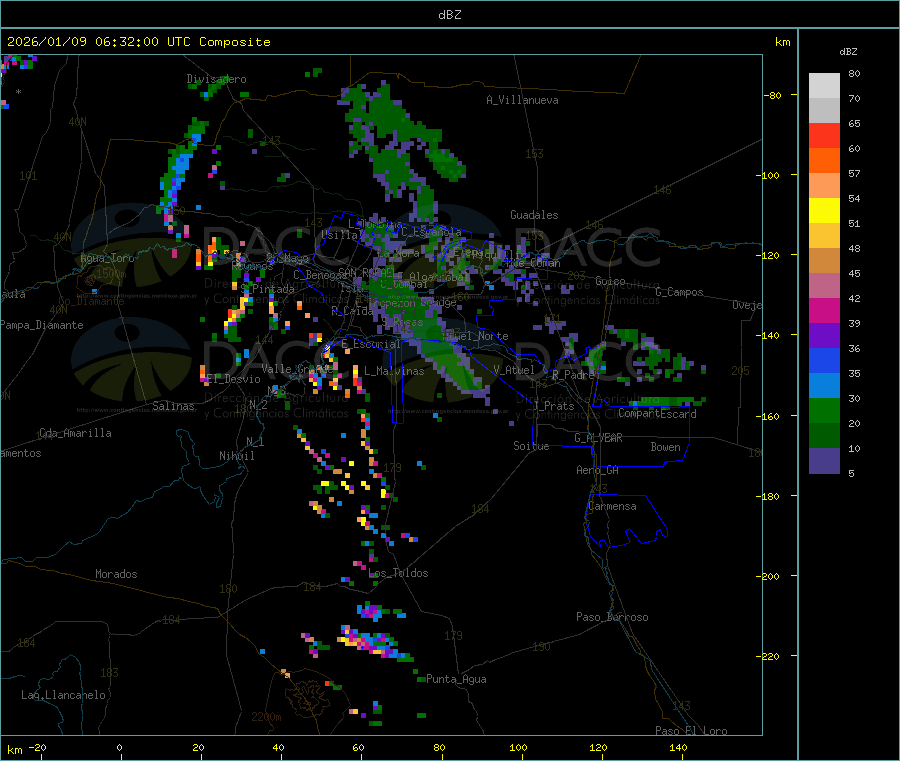The width and height of the screenshot is (900, 761).
Task: Select the blue 35-36 dBZ legend swatch
Action: (824, 360)
